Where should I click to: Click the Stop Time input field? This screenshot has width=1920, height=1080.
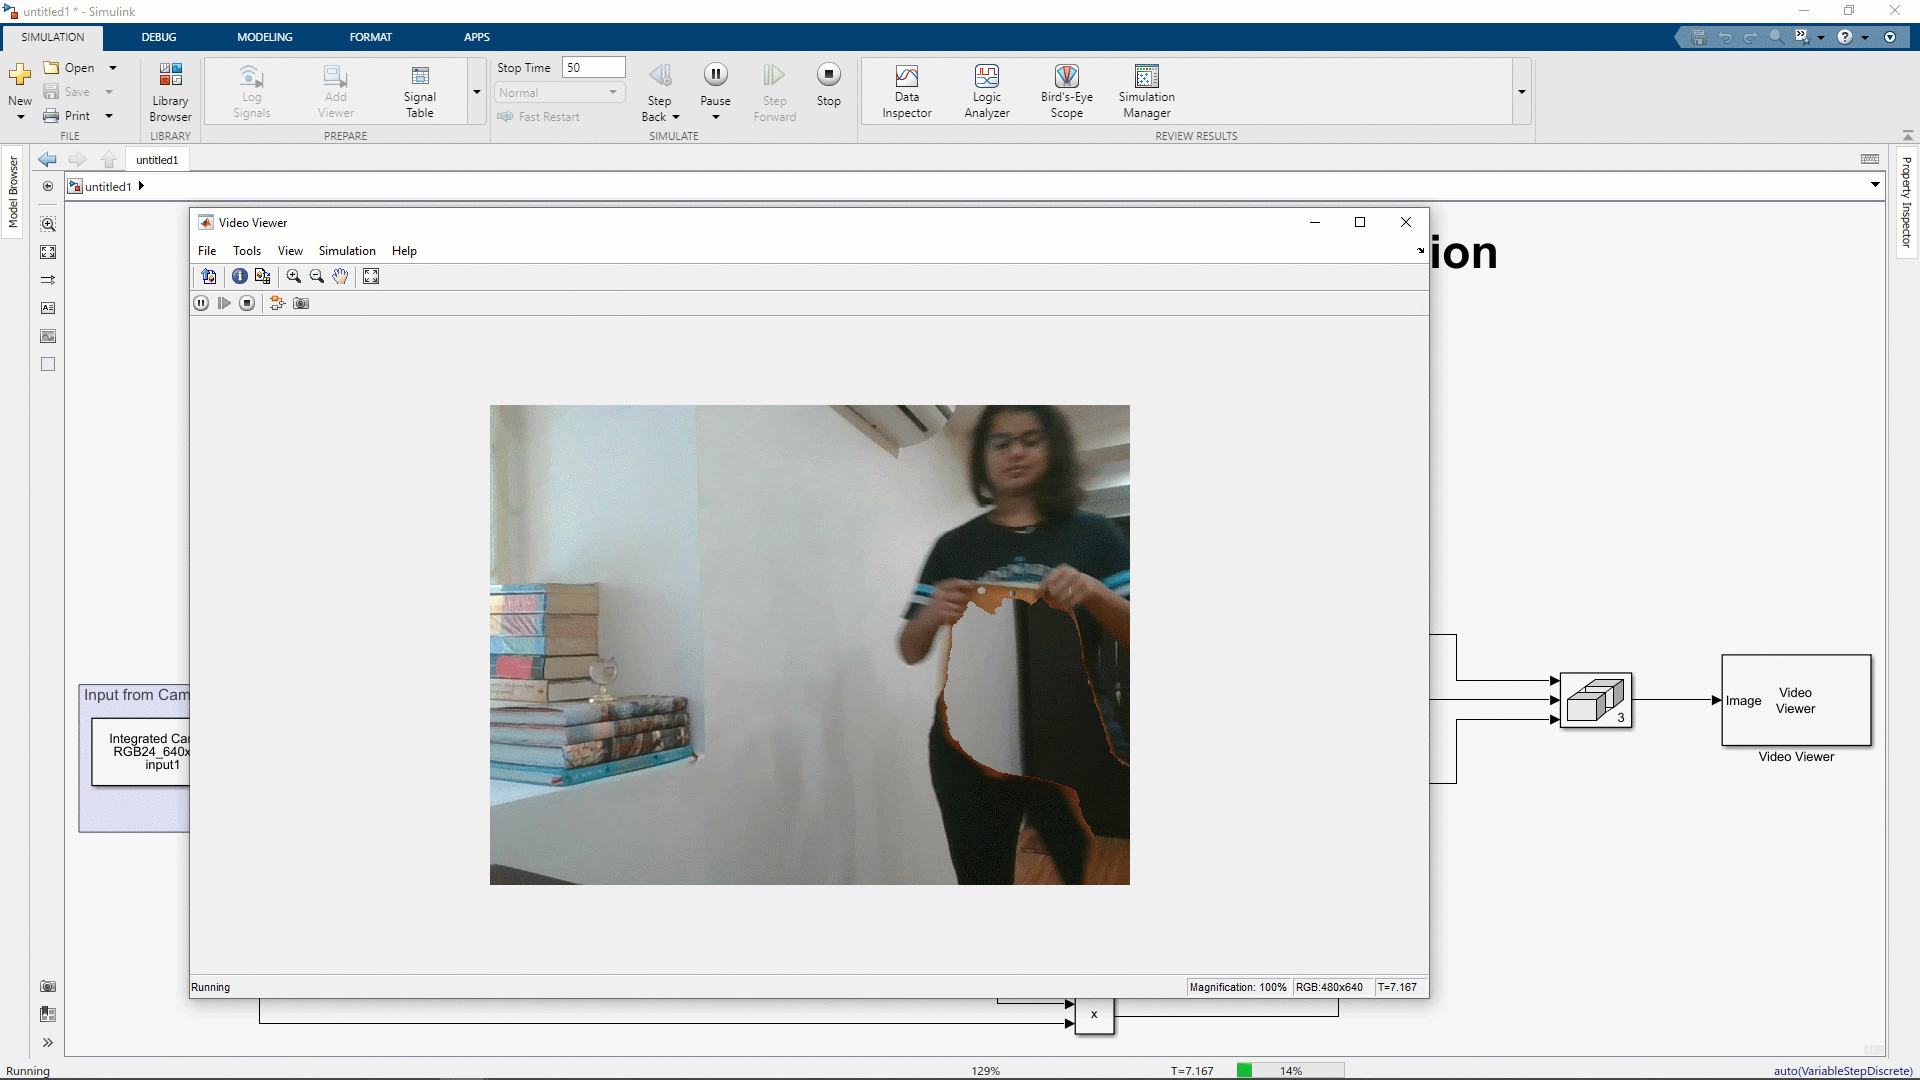[x=593, y=68]
